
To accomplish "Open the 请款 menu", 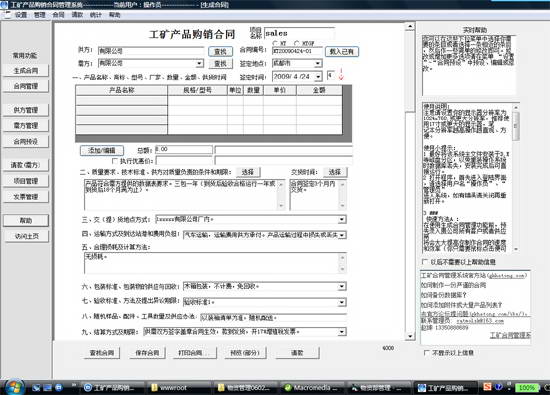I will (x=77, y=15).
